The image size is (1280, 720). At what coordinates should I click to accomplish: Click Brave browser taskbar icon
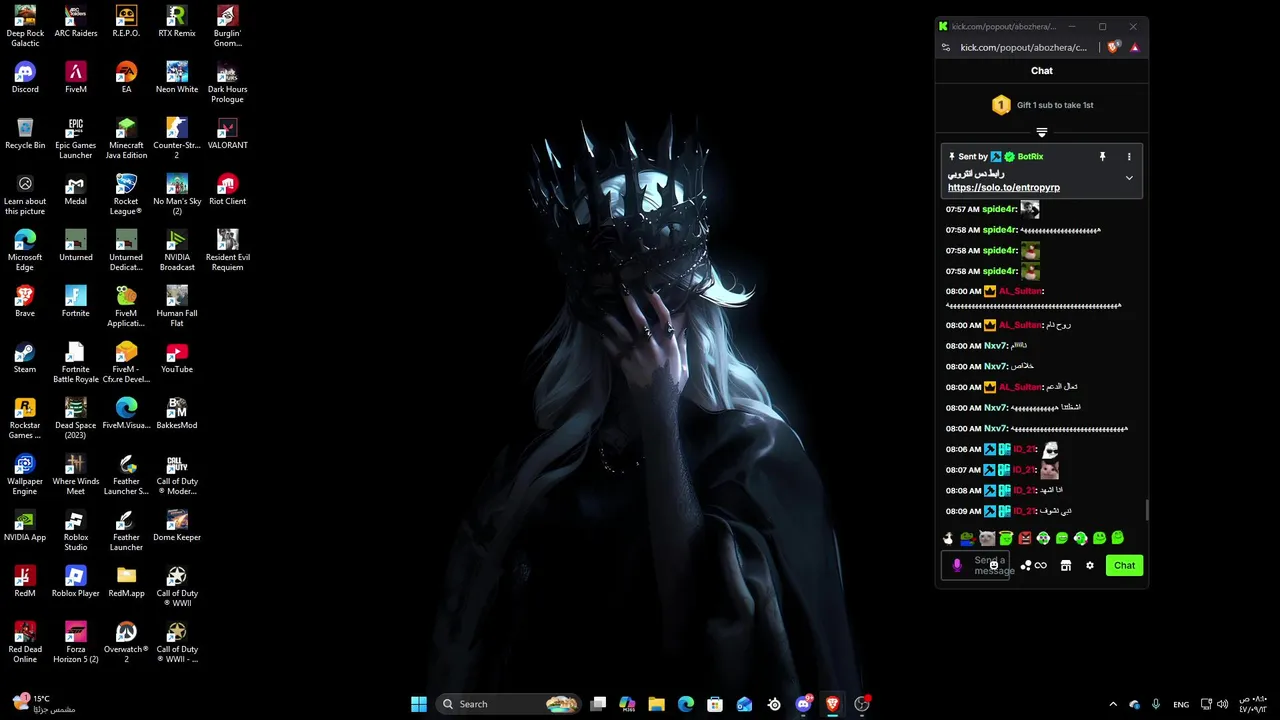[x=832, y=704]
